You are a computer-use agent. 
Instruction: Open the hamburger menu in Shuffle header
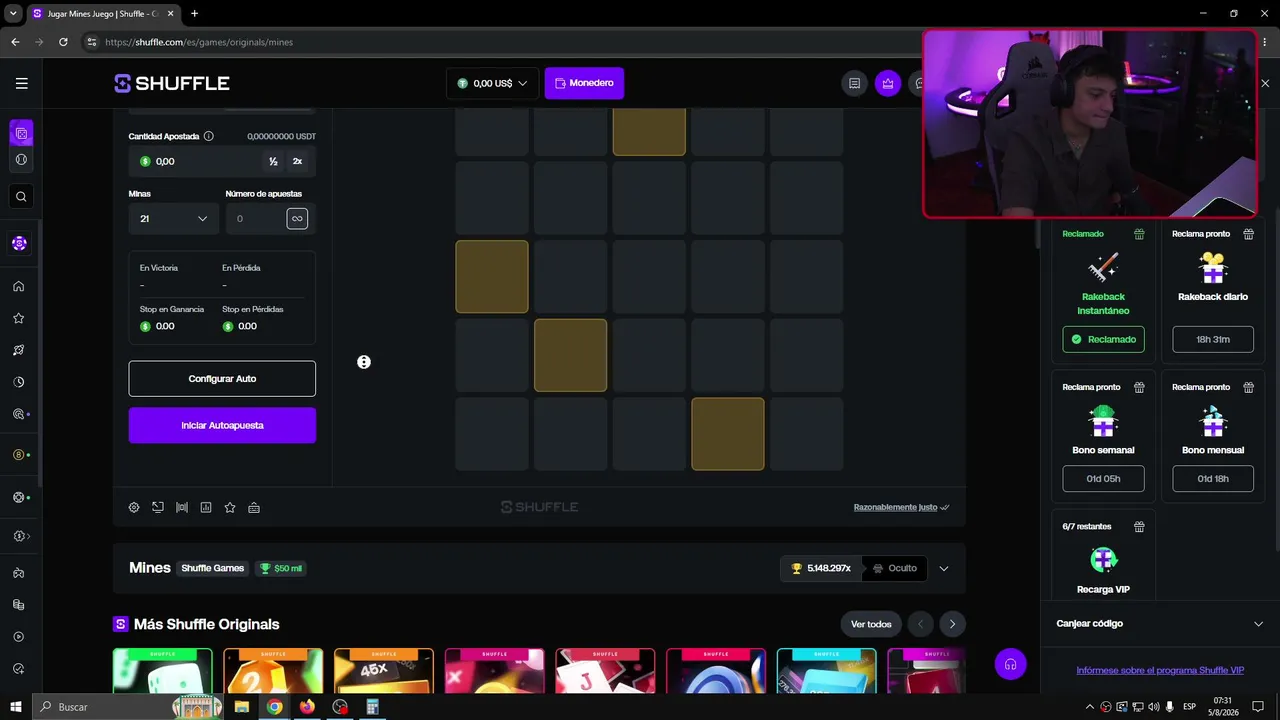[x=21, y=83]
